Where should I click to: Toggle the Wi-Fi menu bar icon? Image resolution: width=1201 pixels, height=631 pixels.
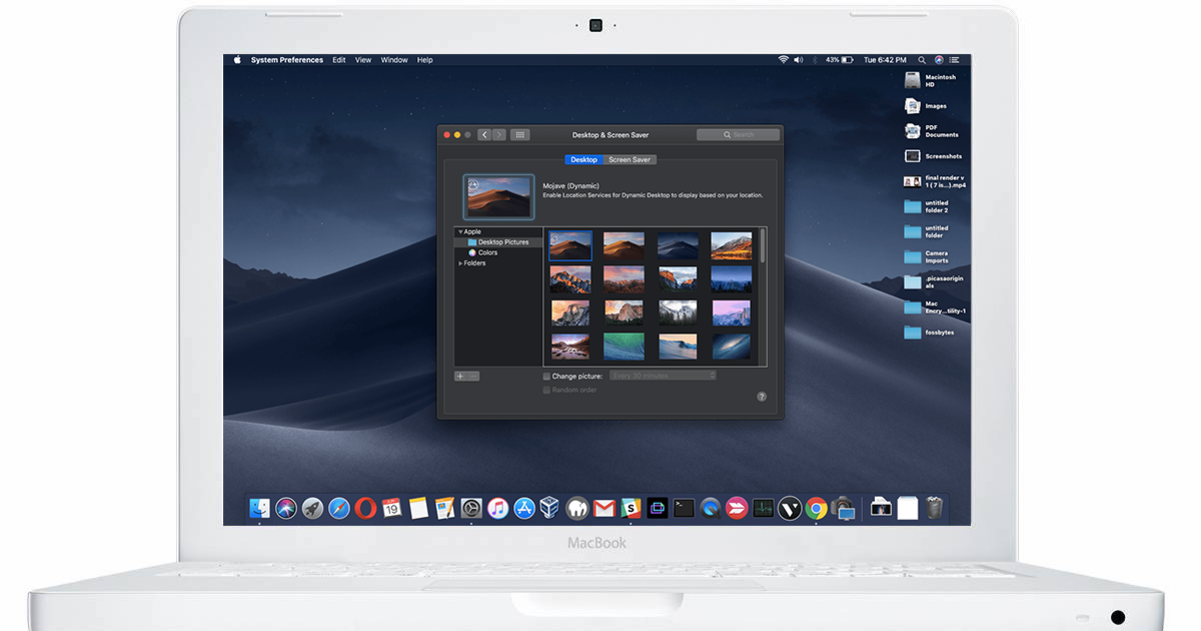coord(783,59)
